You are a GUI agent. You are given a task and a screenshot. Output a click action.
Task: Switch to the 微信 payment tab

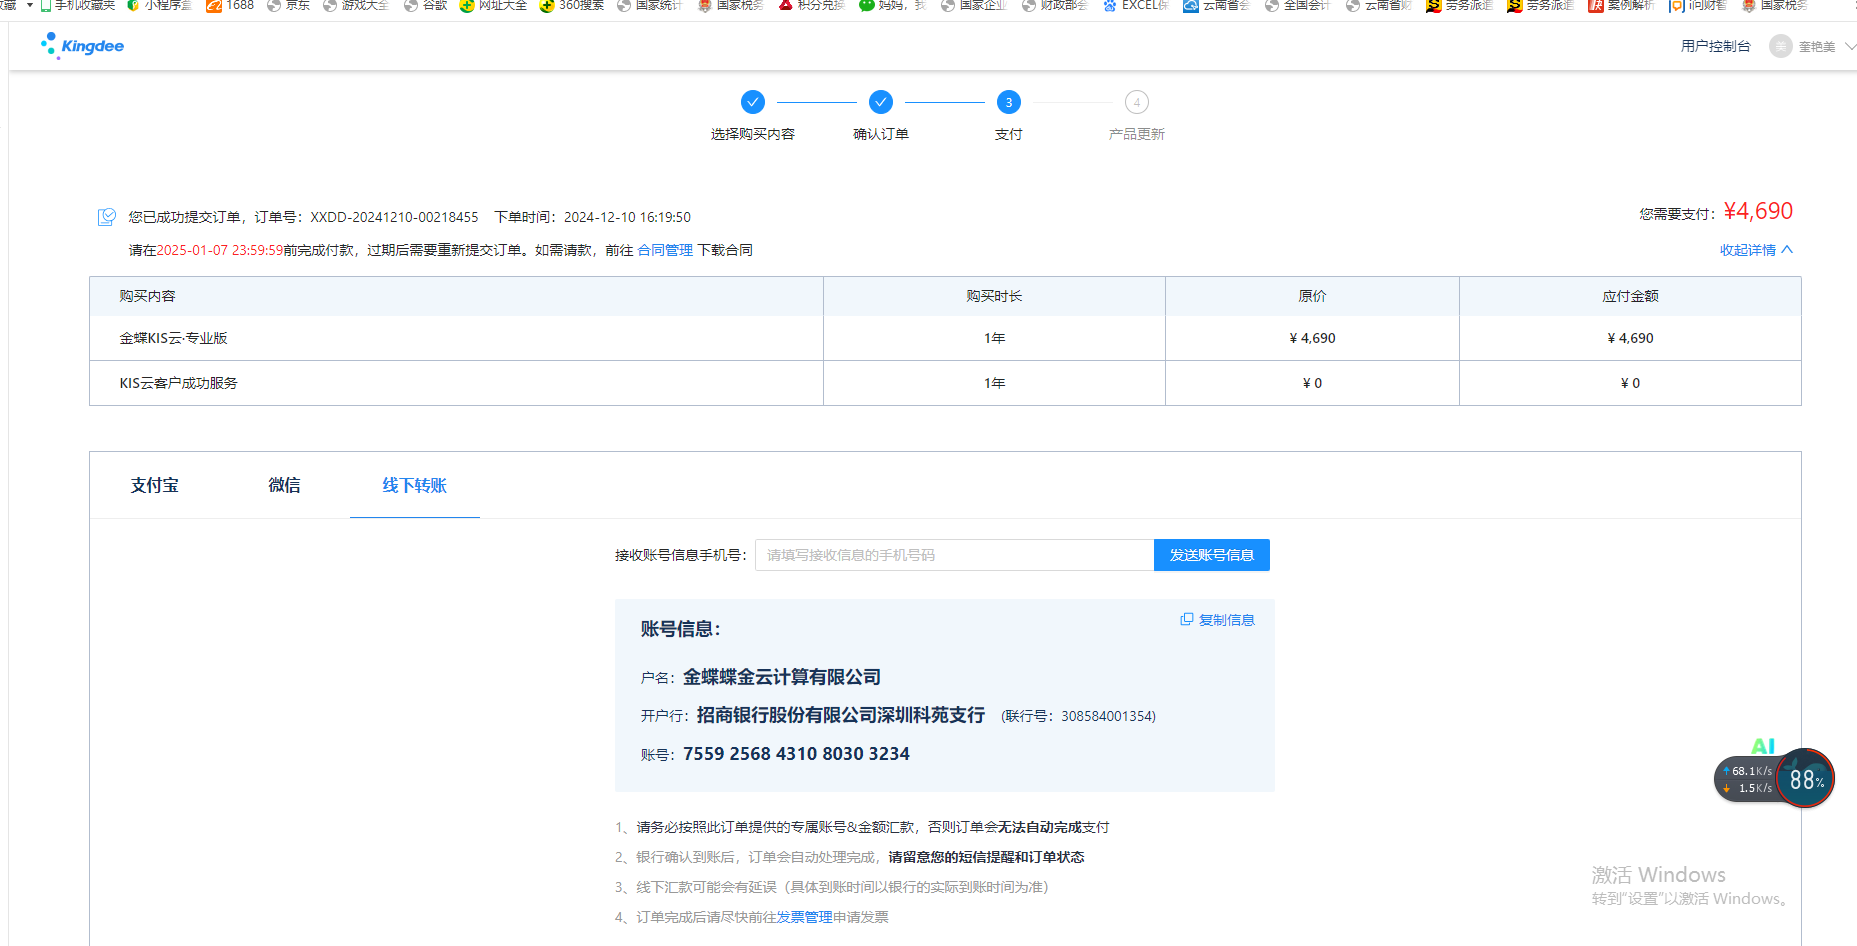(x=284, y=485)
